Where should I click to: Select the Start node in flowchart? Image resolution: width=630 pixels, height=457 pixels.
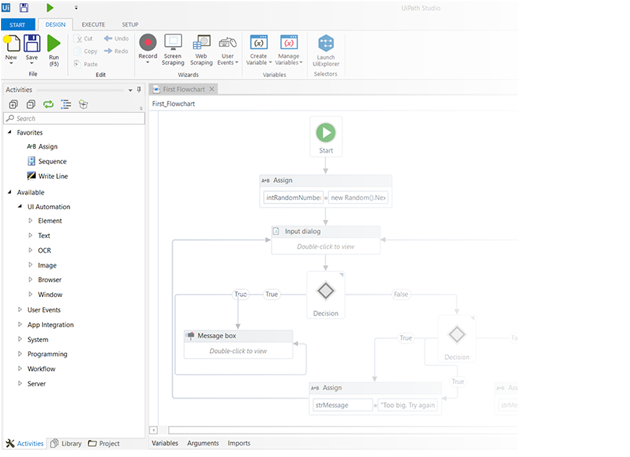(x=326, y=137)
